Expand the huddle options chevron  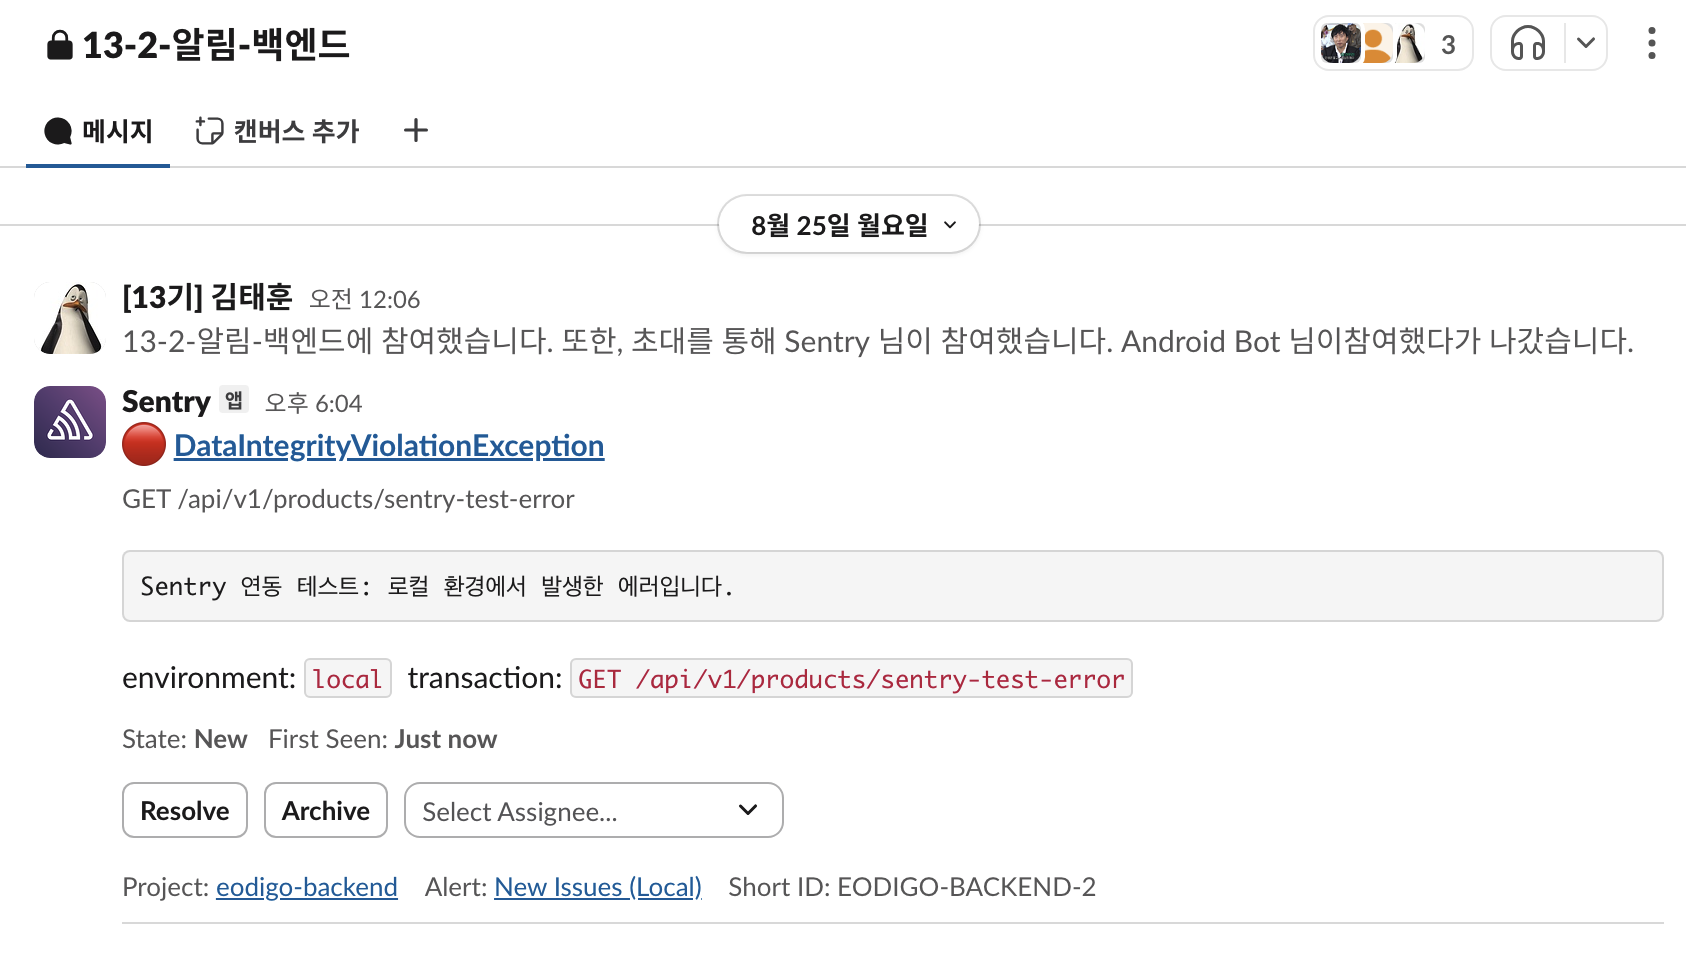coord(1585,44)
